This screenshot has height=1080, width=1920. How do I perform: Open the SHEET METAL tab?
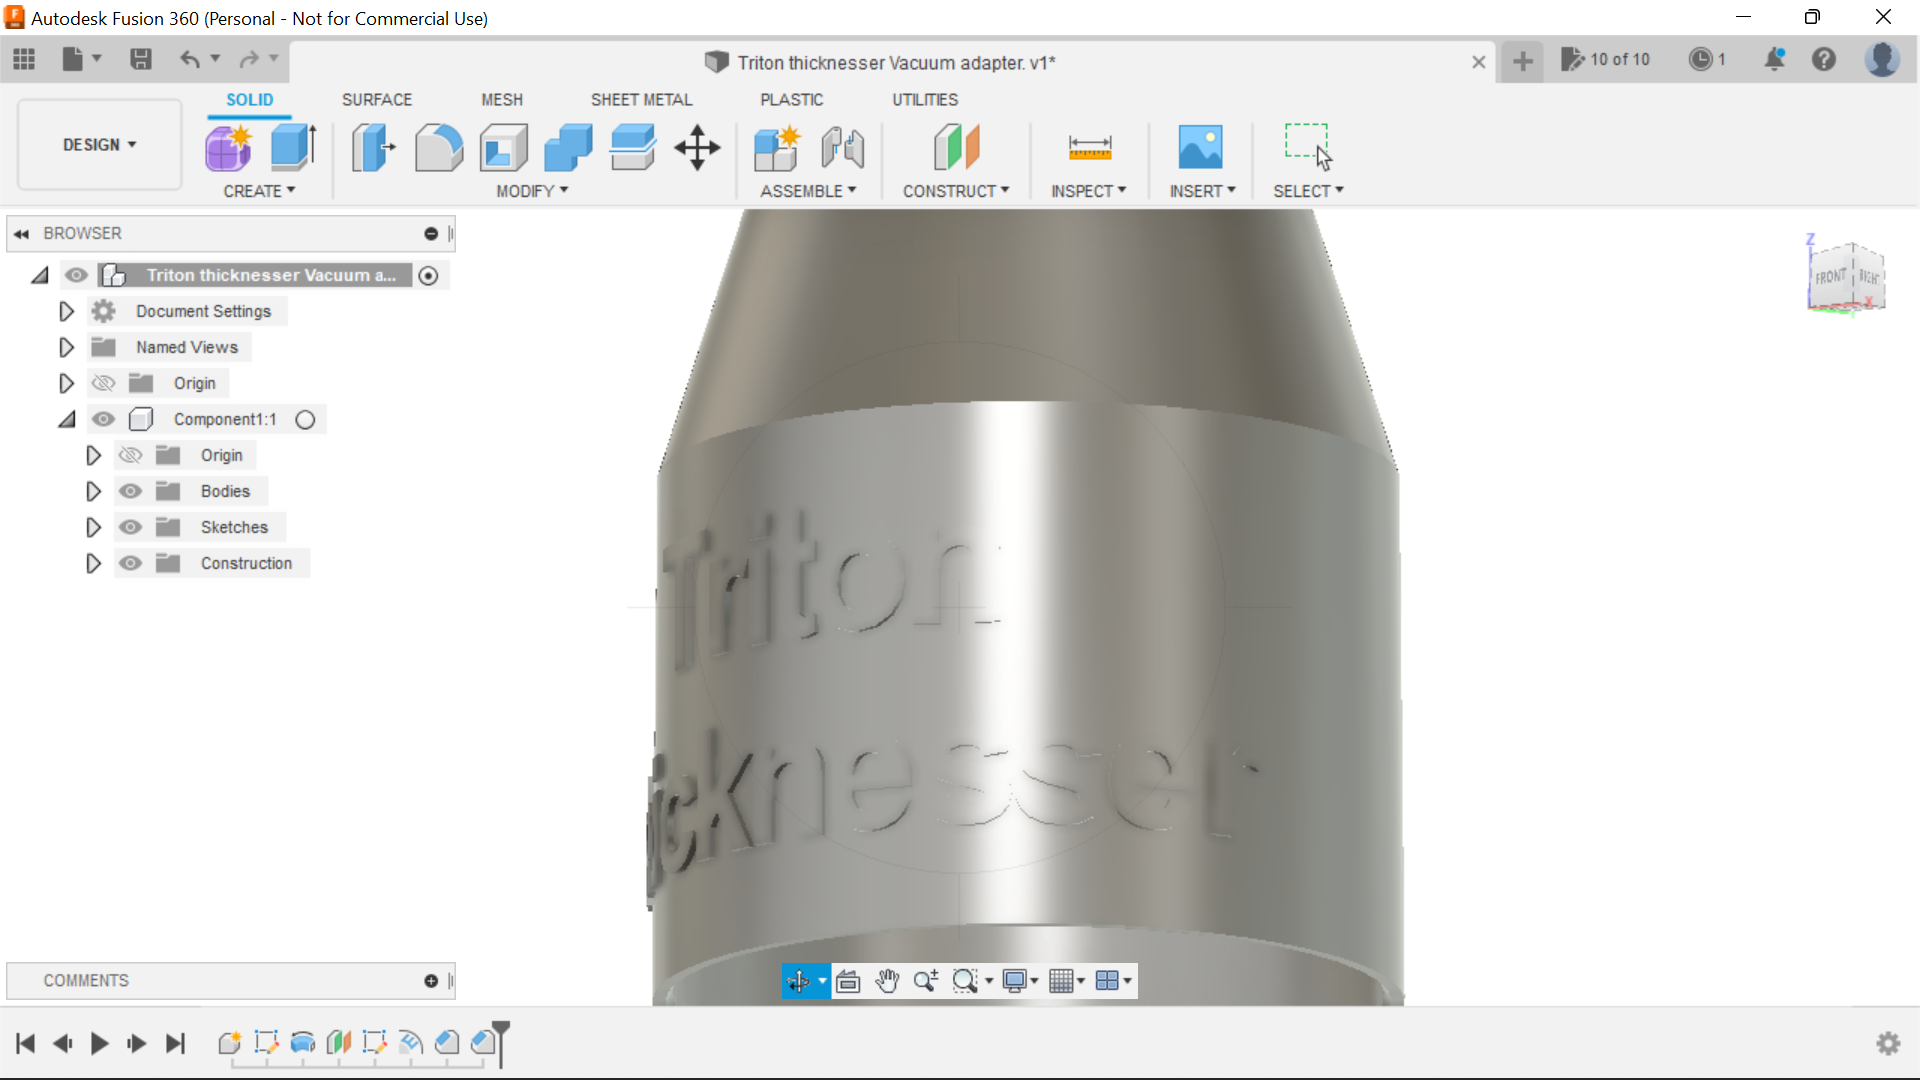coord(641,99)
